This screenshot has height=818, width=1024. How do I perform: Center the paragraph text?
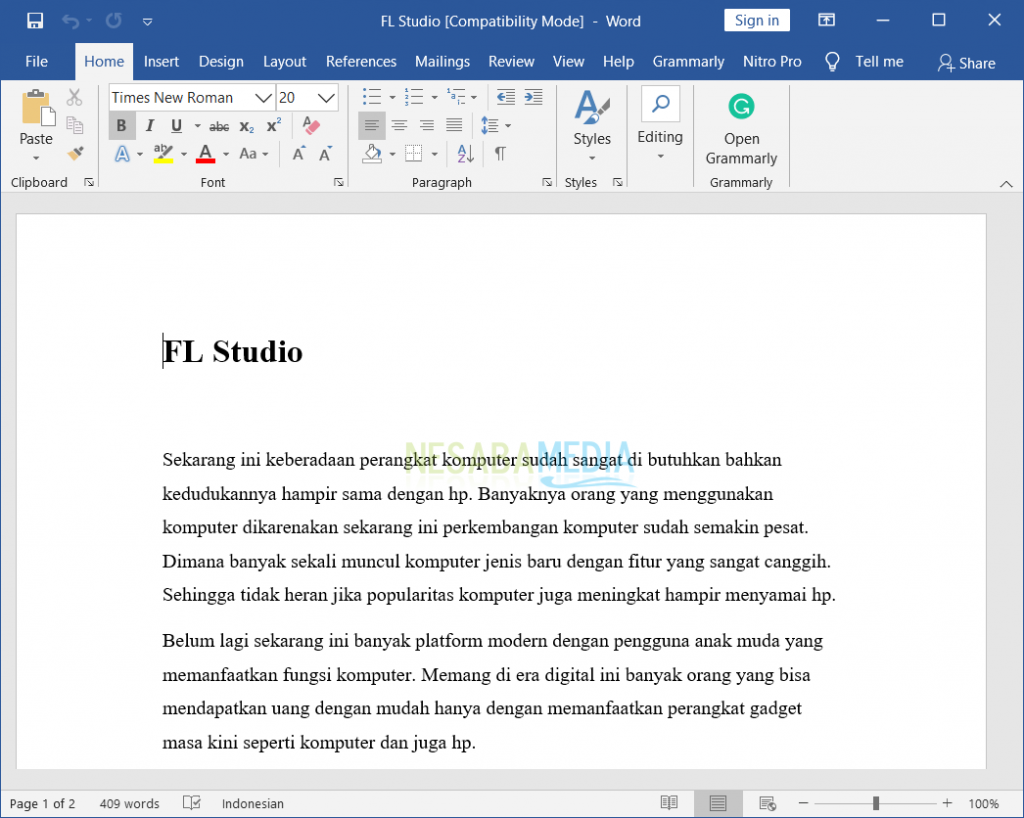point(399,125)
